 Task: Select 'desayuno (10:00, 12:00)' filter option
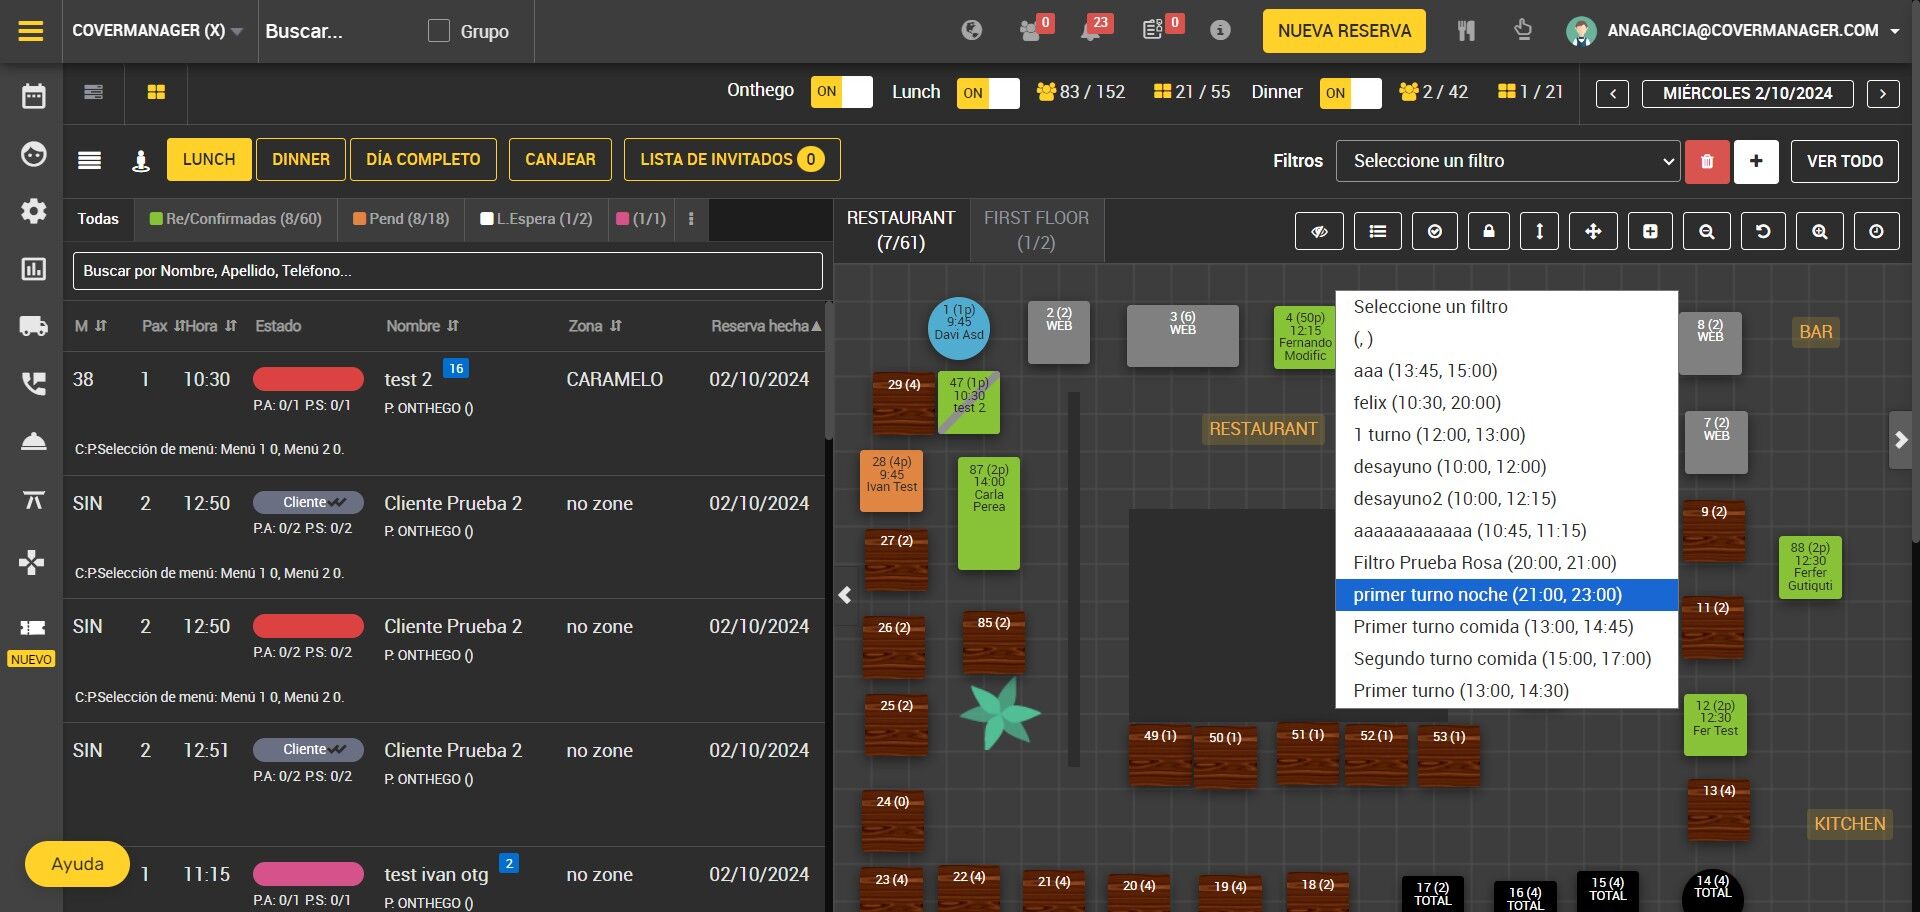pyautogui.click(x=1507, y=467)
